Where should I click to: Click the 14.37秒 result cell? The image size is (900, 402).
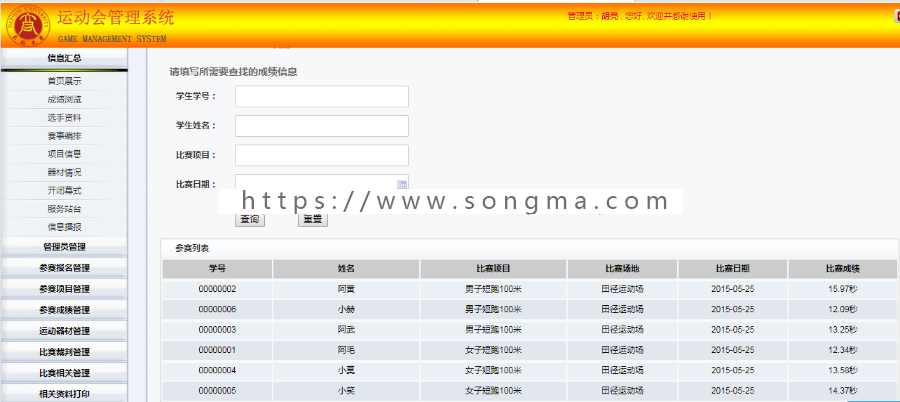[843, 391]
